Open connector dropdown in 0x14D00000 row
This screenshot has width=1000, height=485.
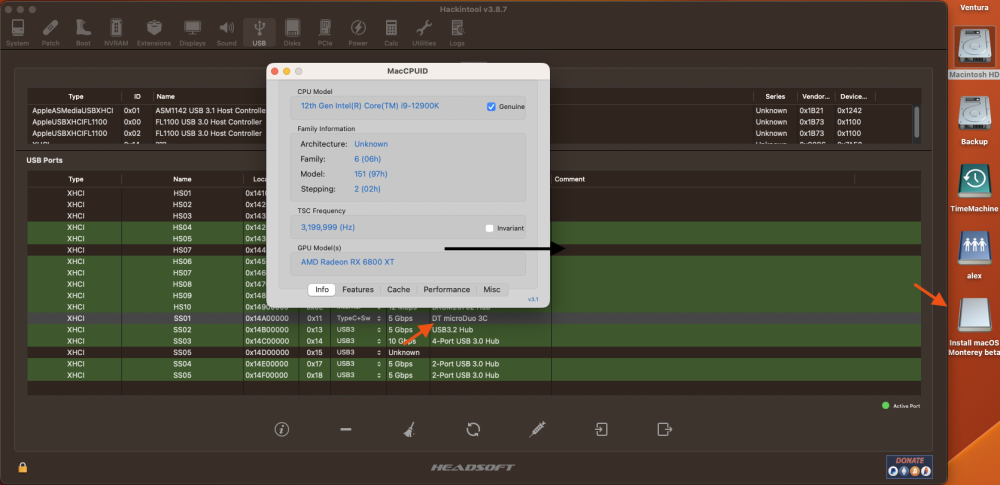coord(358,352)
